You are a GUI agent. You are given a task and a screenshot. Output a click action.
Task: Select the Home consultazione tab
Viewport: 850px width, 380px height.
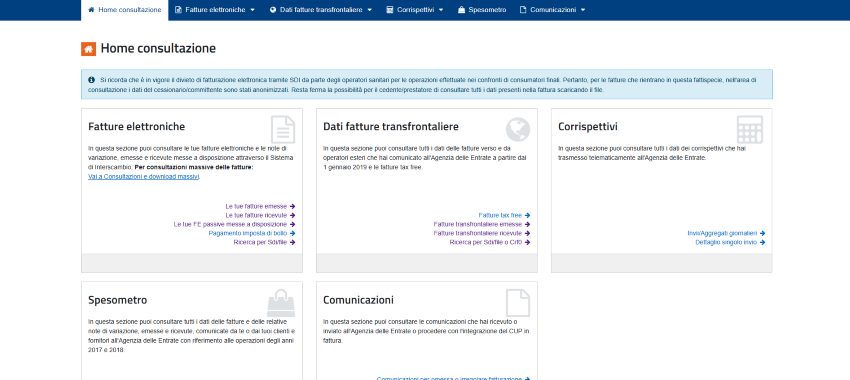point(125,10)
